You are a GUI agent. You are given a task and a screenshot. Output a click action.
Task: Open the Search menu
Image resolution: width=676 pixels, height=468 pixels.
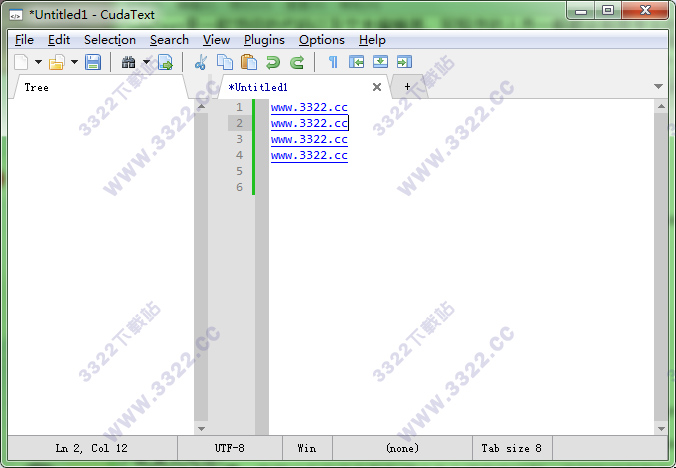pos(169,40)
